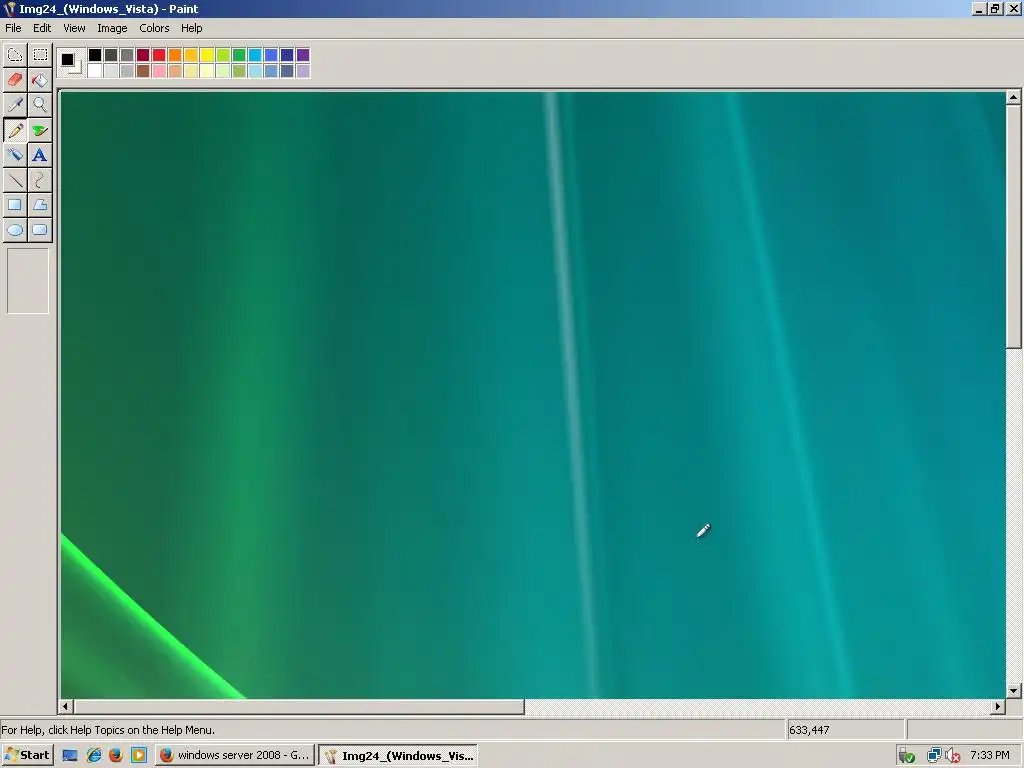This screenshot has width=1024, height=768.
Task: Launch Firefox from quick launch
Action: tap(116, 756)
